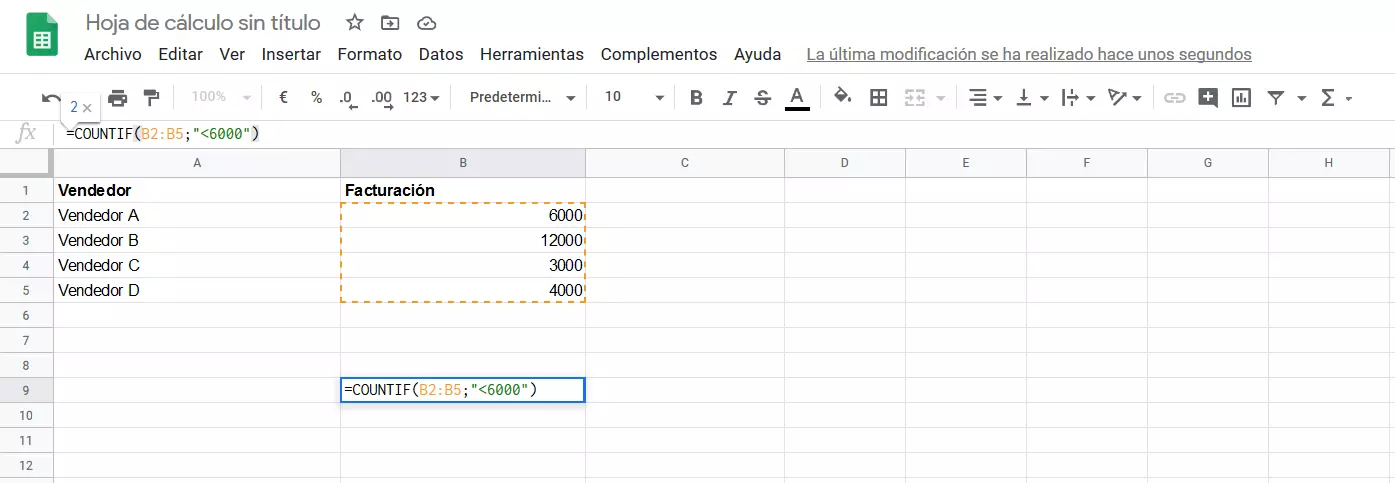The height and width of the screenshot is (483, 1395).
Task: Click the move to folder icon
Action: (x=390, y=23)
